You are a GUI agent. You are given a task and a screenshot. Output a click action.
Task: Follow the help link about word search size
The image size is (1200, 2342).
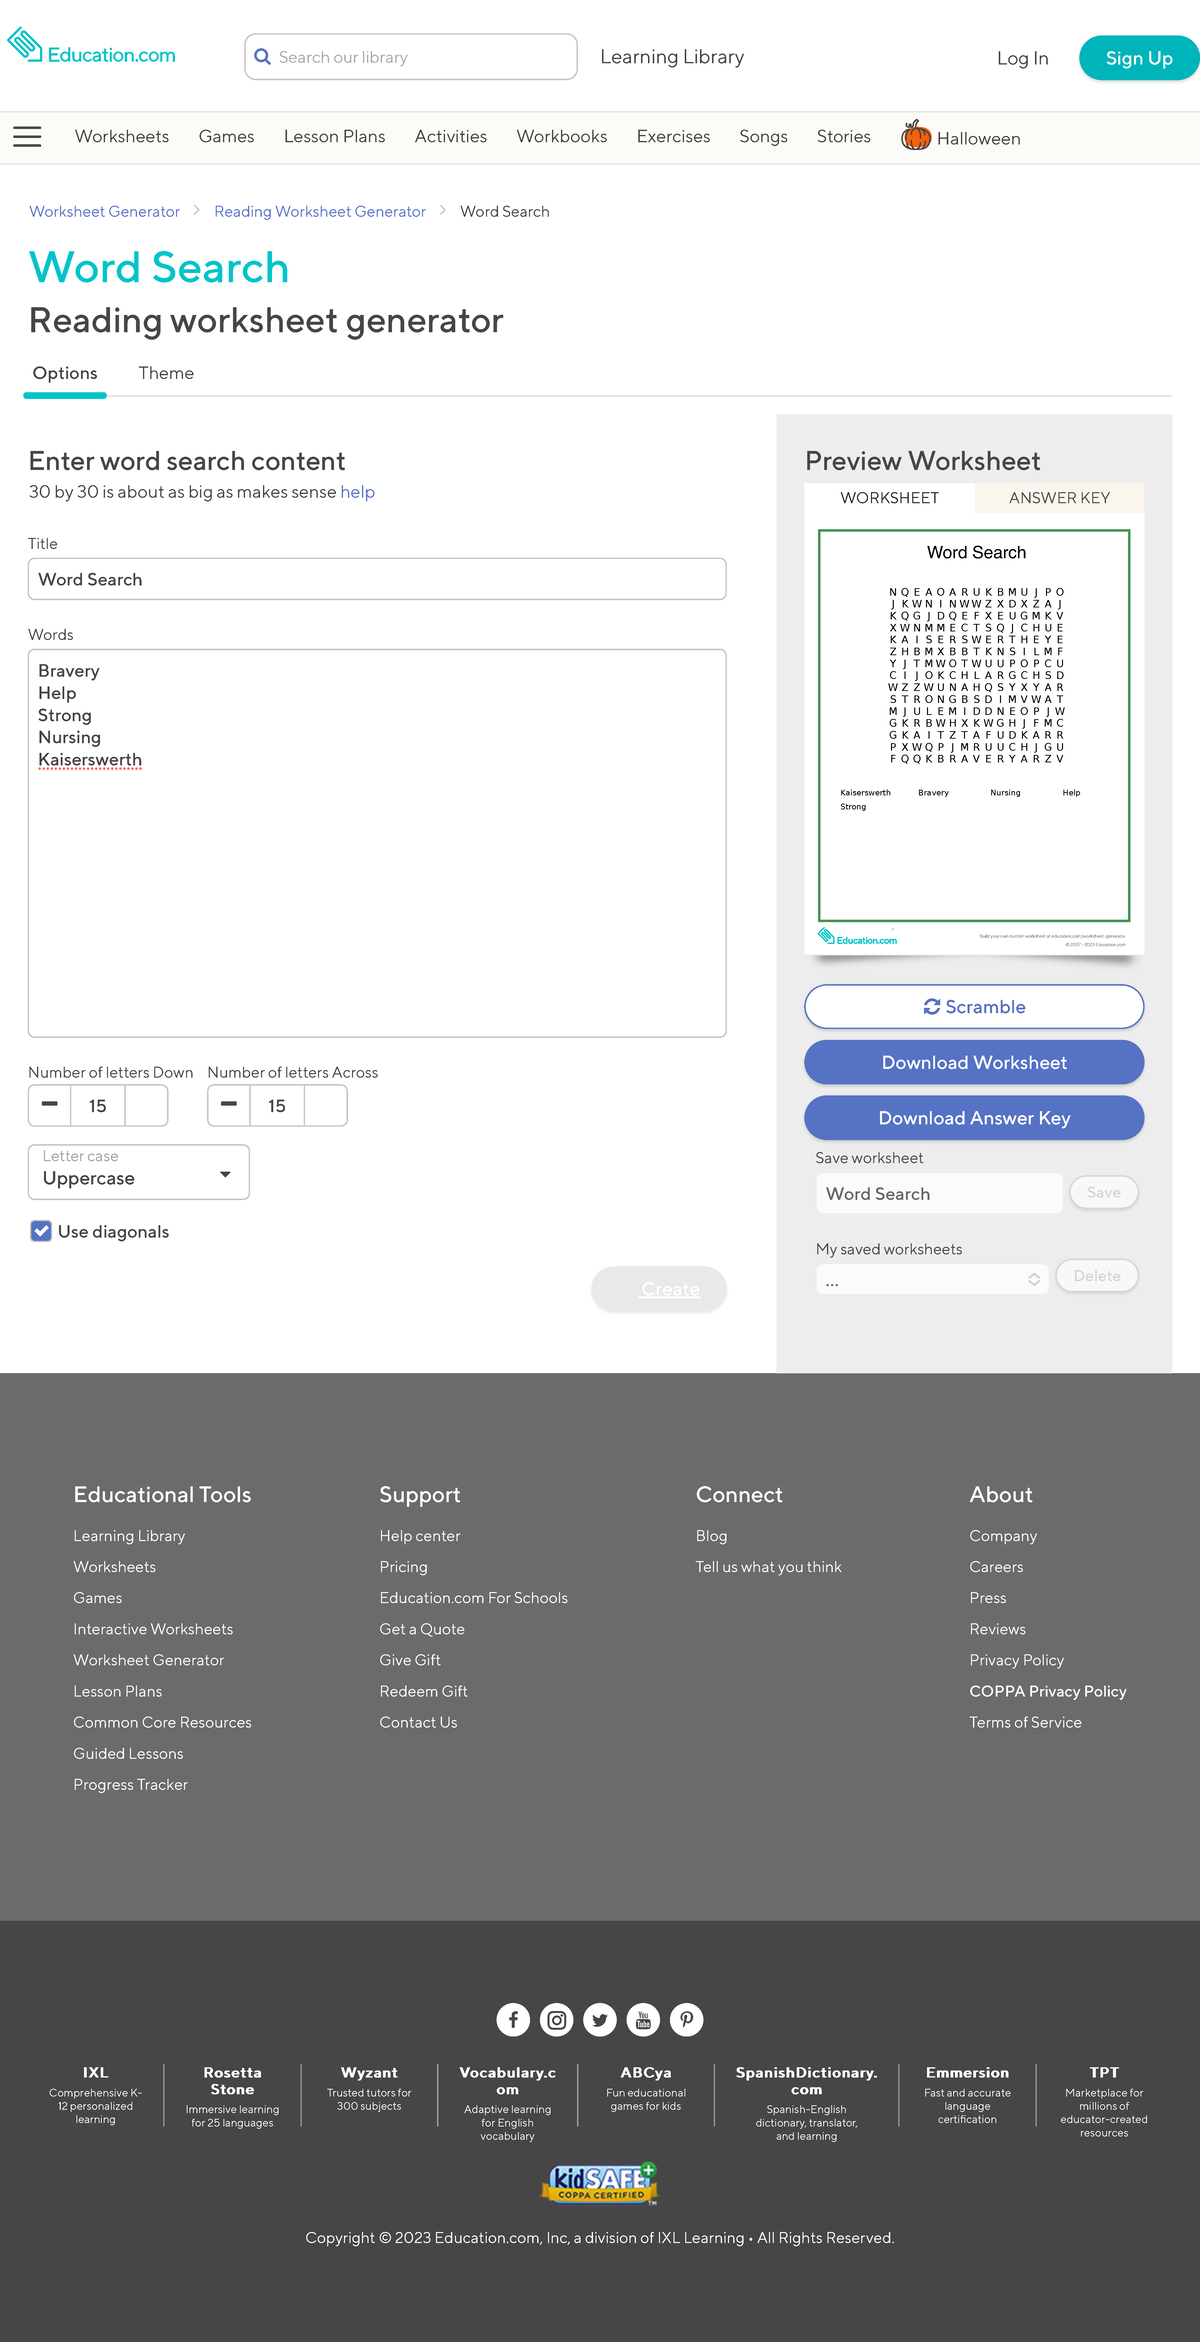tap(357, 492)
